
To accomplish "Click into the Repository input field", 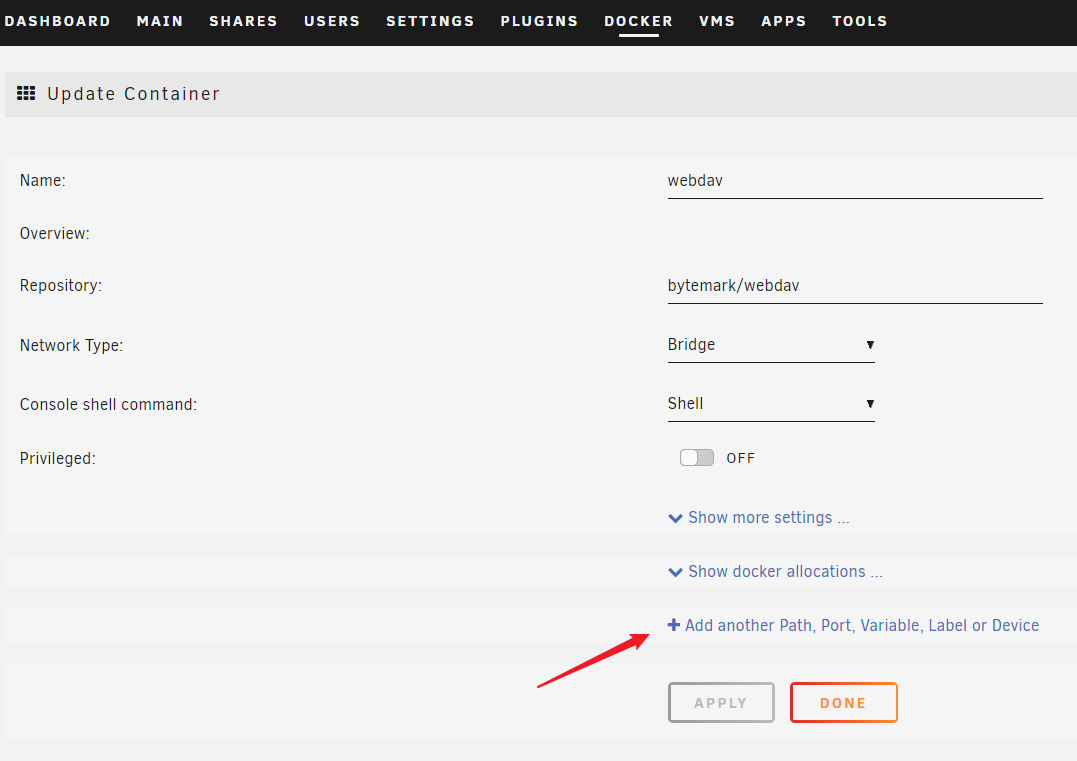I will click(854, 286).
